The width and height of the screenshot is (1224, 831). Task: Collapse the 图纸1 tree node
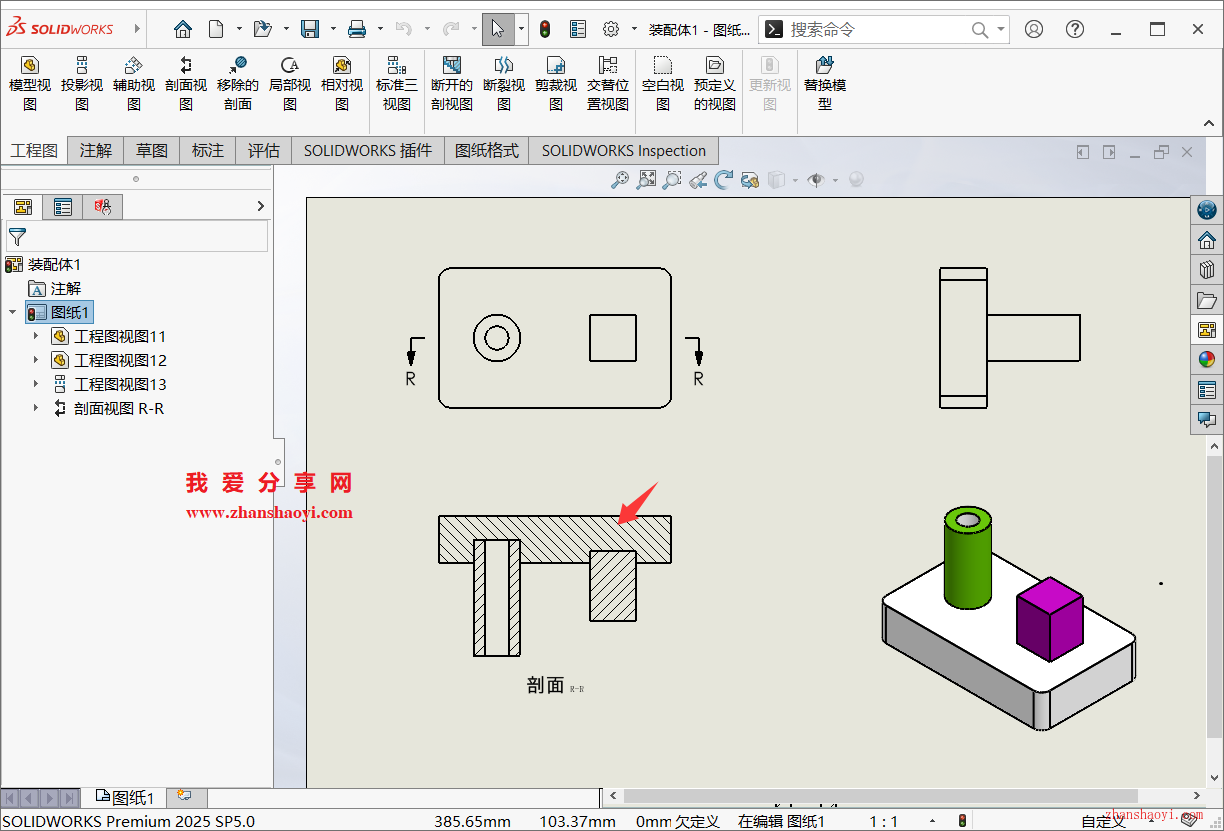pyautogui.click(x=13, y=312)
